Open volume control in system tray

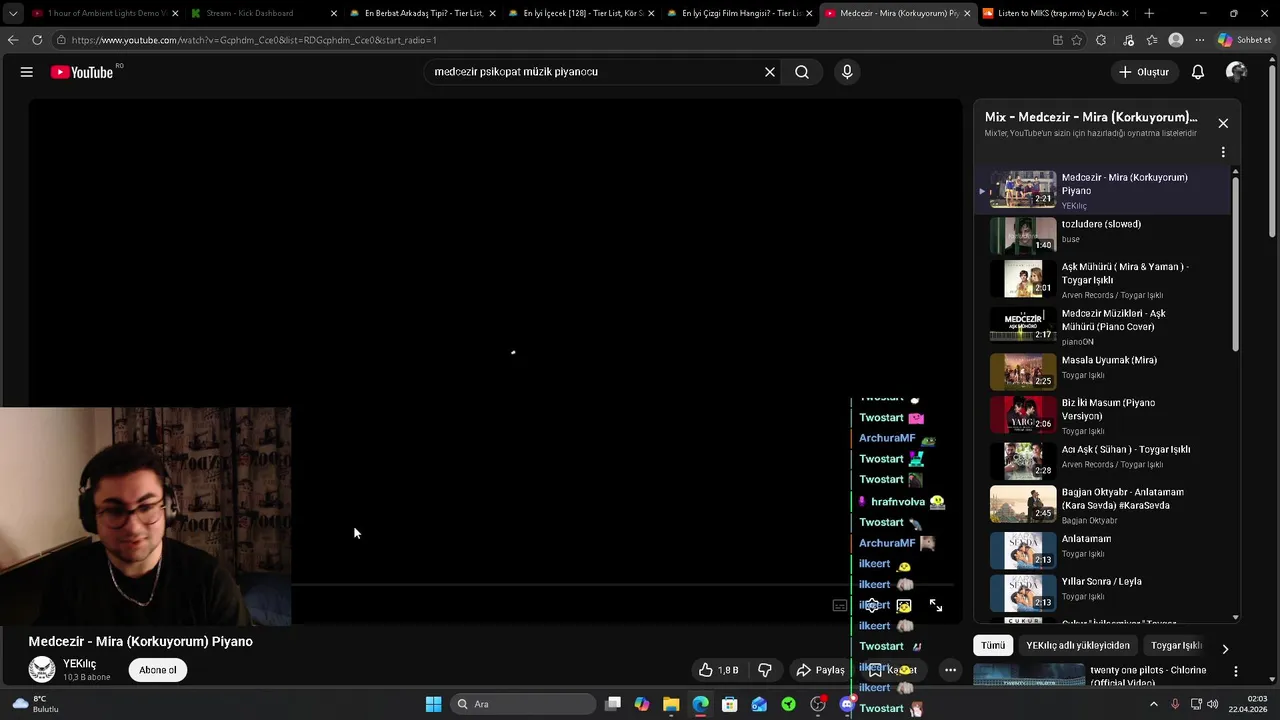pyautogui.click(x=1213, y=704)
